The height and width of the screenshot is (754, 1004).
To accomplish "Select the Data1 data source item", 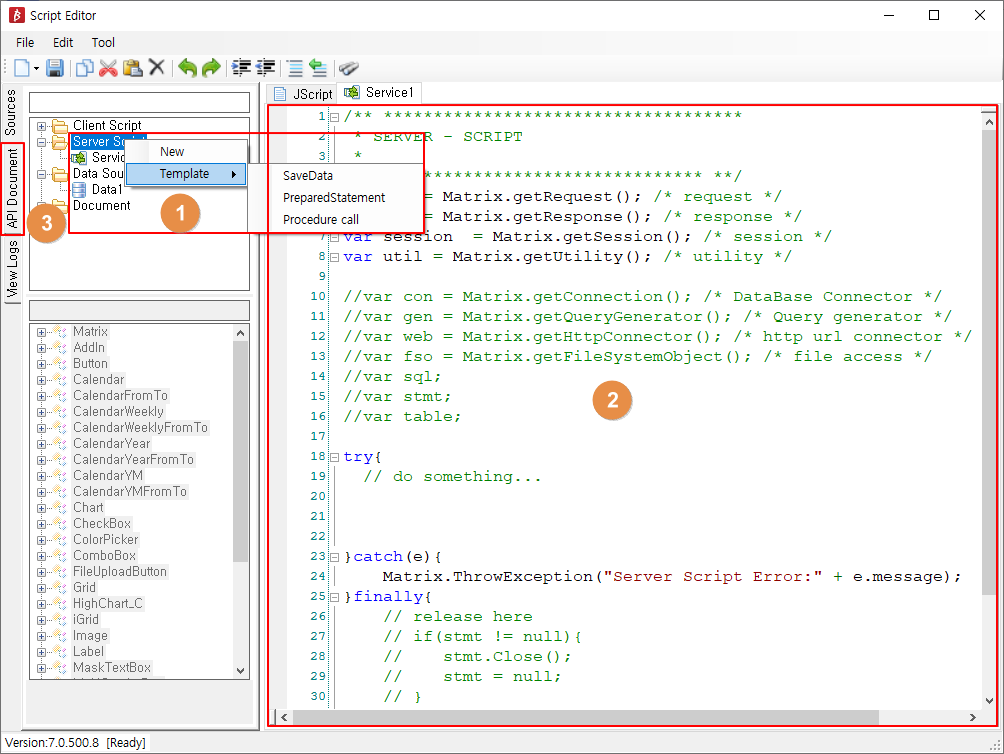I will pos(106,189).
